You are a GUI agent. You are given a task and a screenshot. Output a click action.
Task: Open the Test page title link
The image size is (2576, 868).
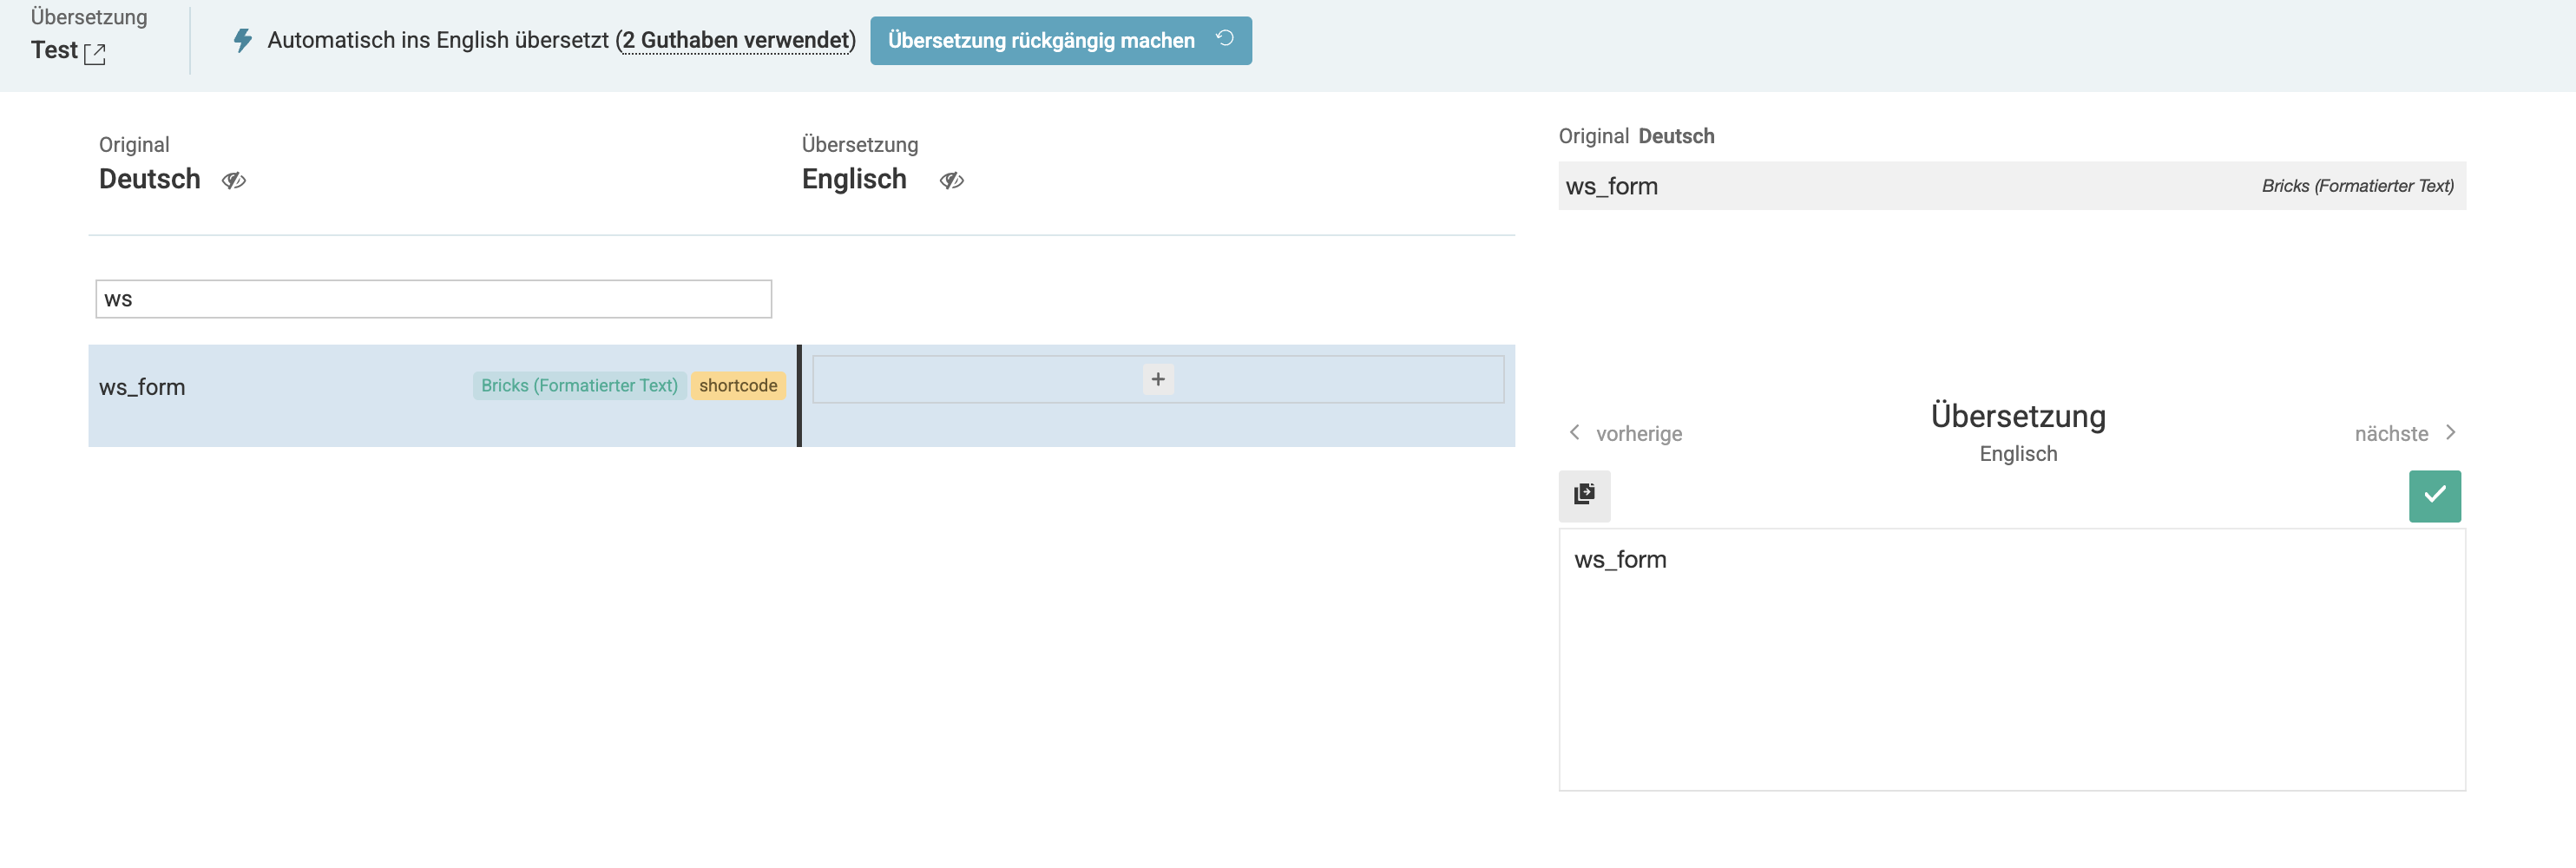54,50
